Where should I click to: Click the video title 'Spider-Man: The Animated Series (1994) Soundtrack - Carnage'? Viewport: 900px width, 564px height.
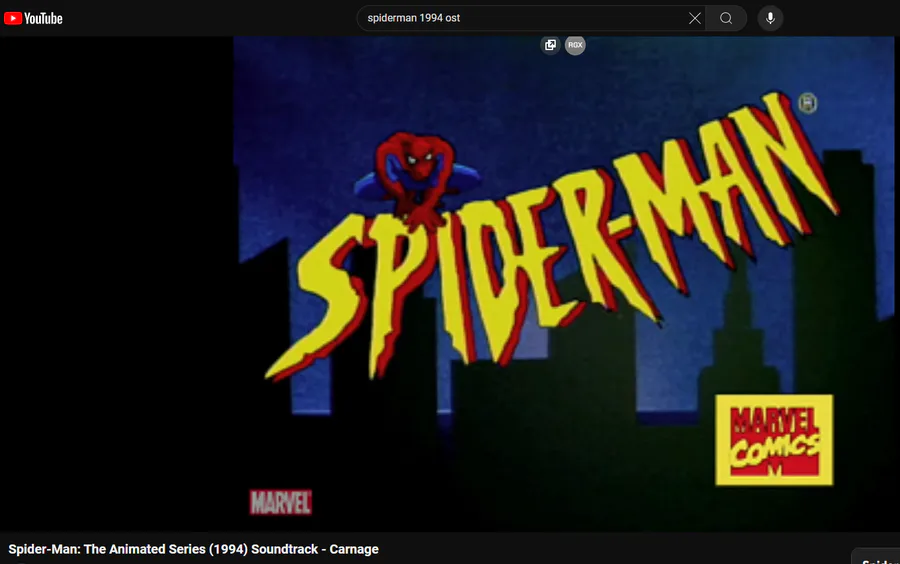click(x=193, y=549)
